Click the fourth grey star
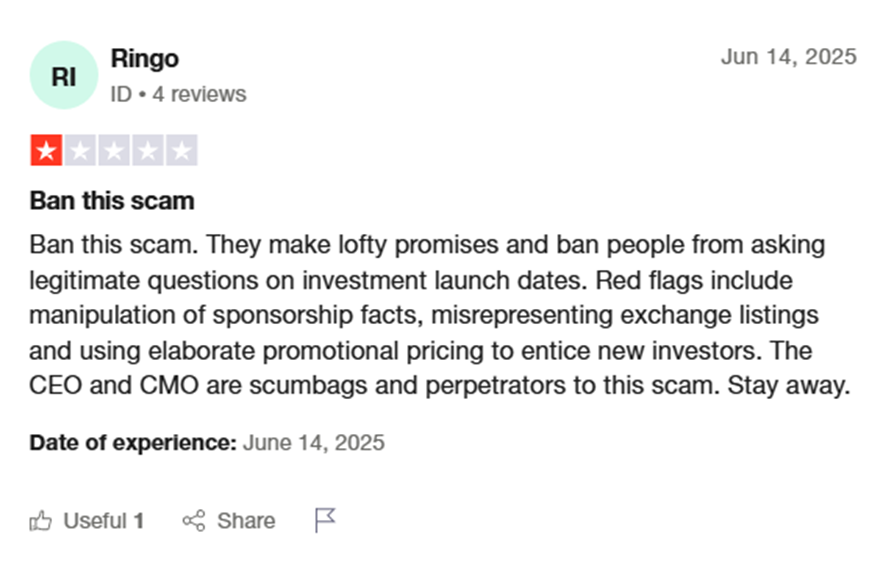 148,150
